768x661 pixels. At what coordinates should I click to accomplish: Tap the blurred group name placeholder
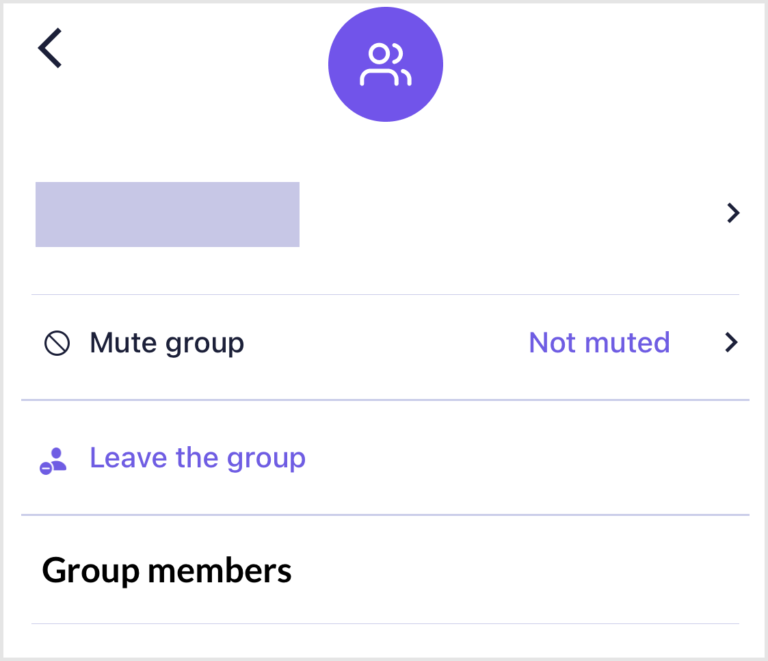[168, 214]
